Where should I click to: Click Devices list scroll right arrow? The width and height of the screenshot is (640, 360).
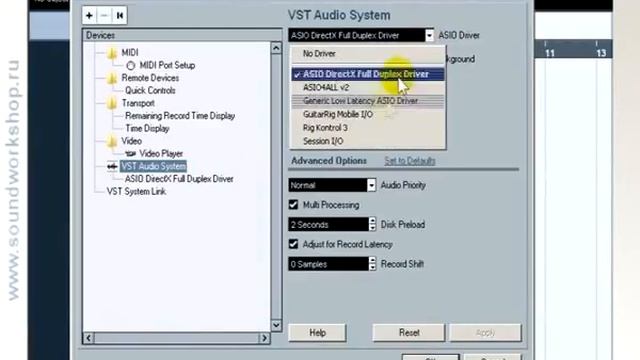tap(264, 338)
